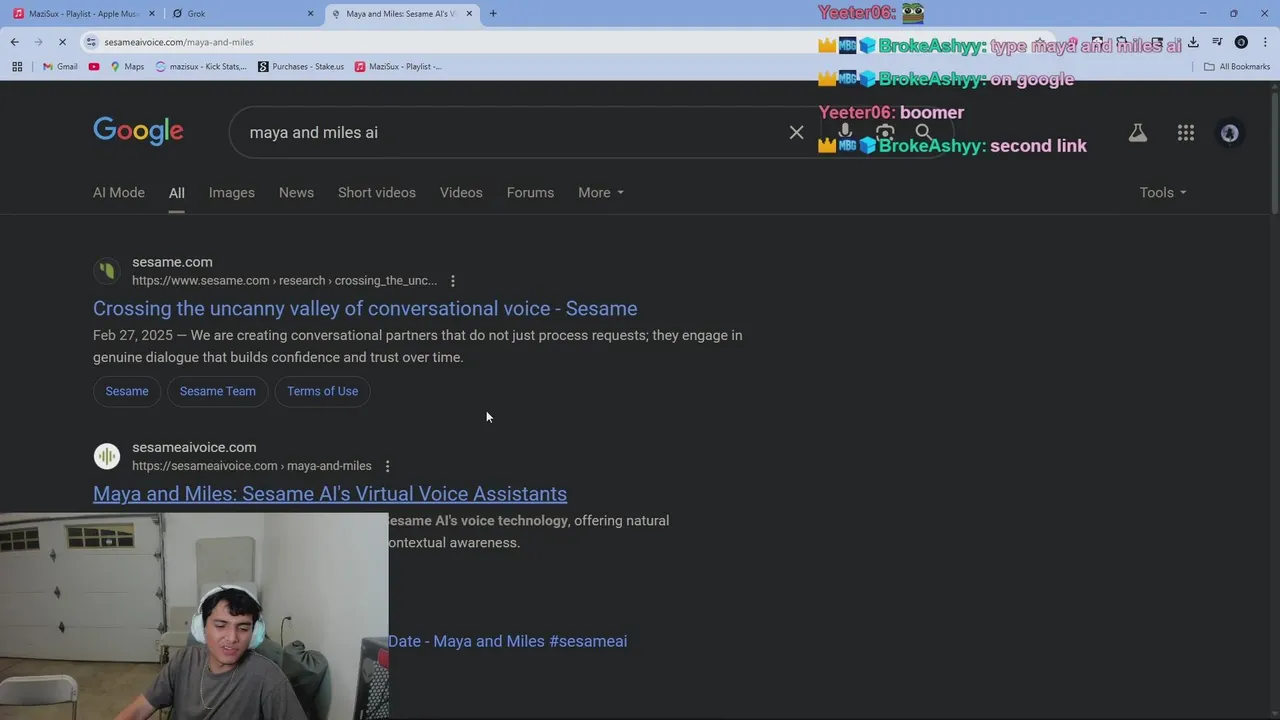1280x720 pixels.
Task: Open options for the sesameaivoice.com result
Action: point(387,466)
